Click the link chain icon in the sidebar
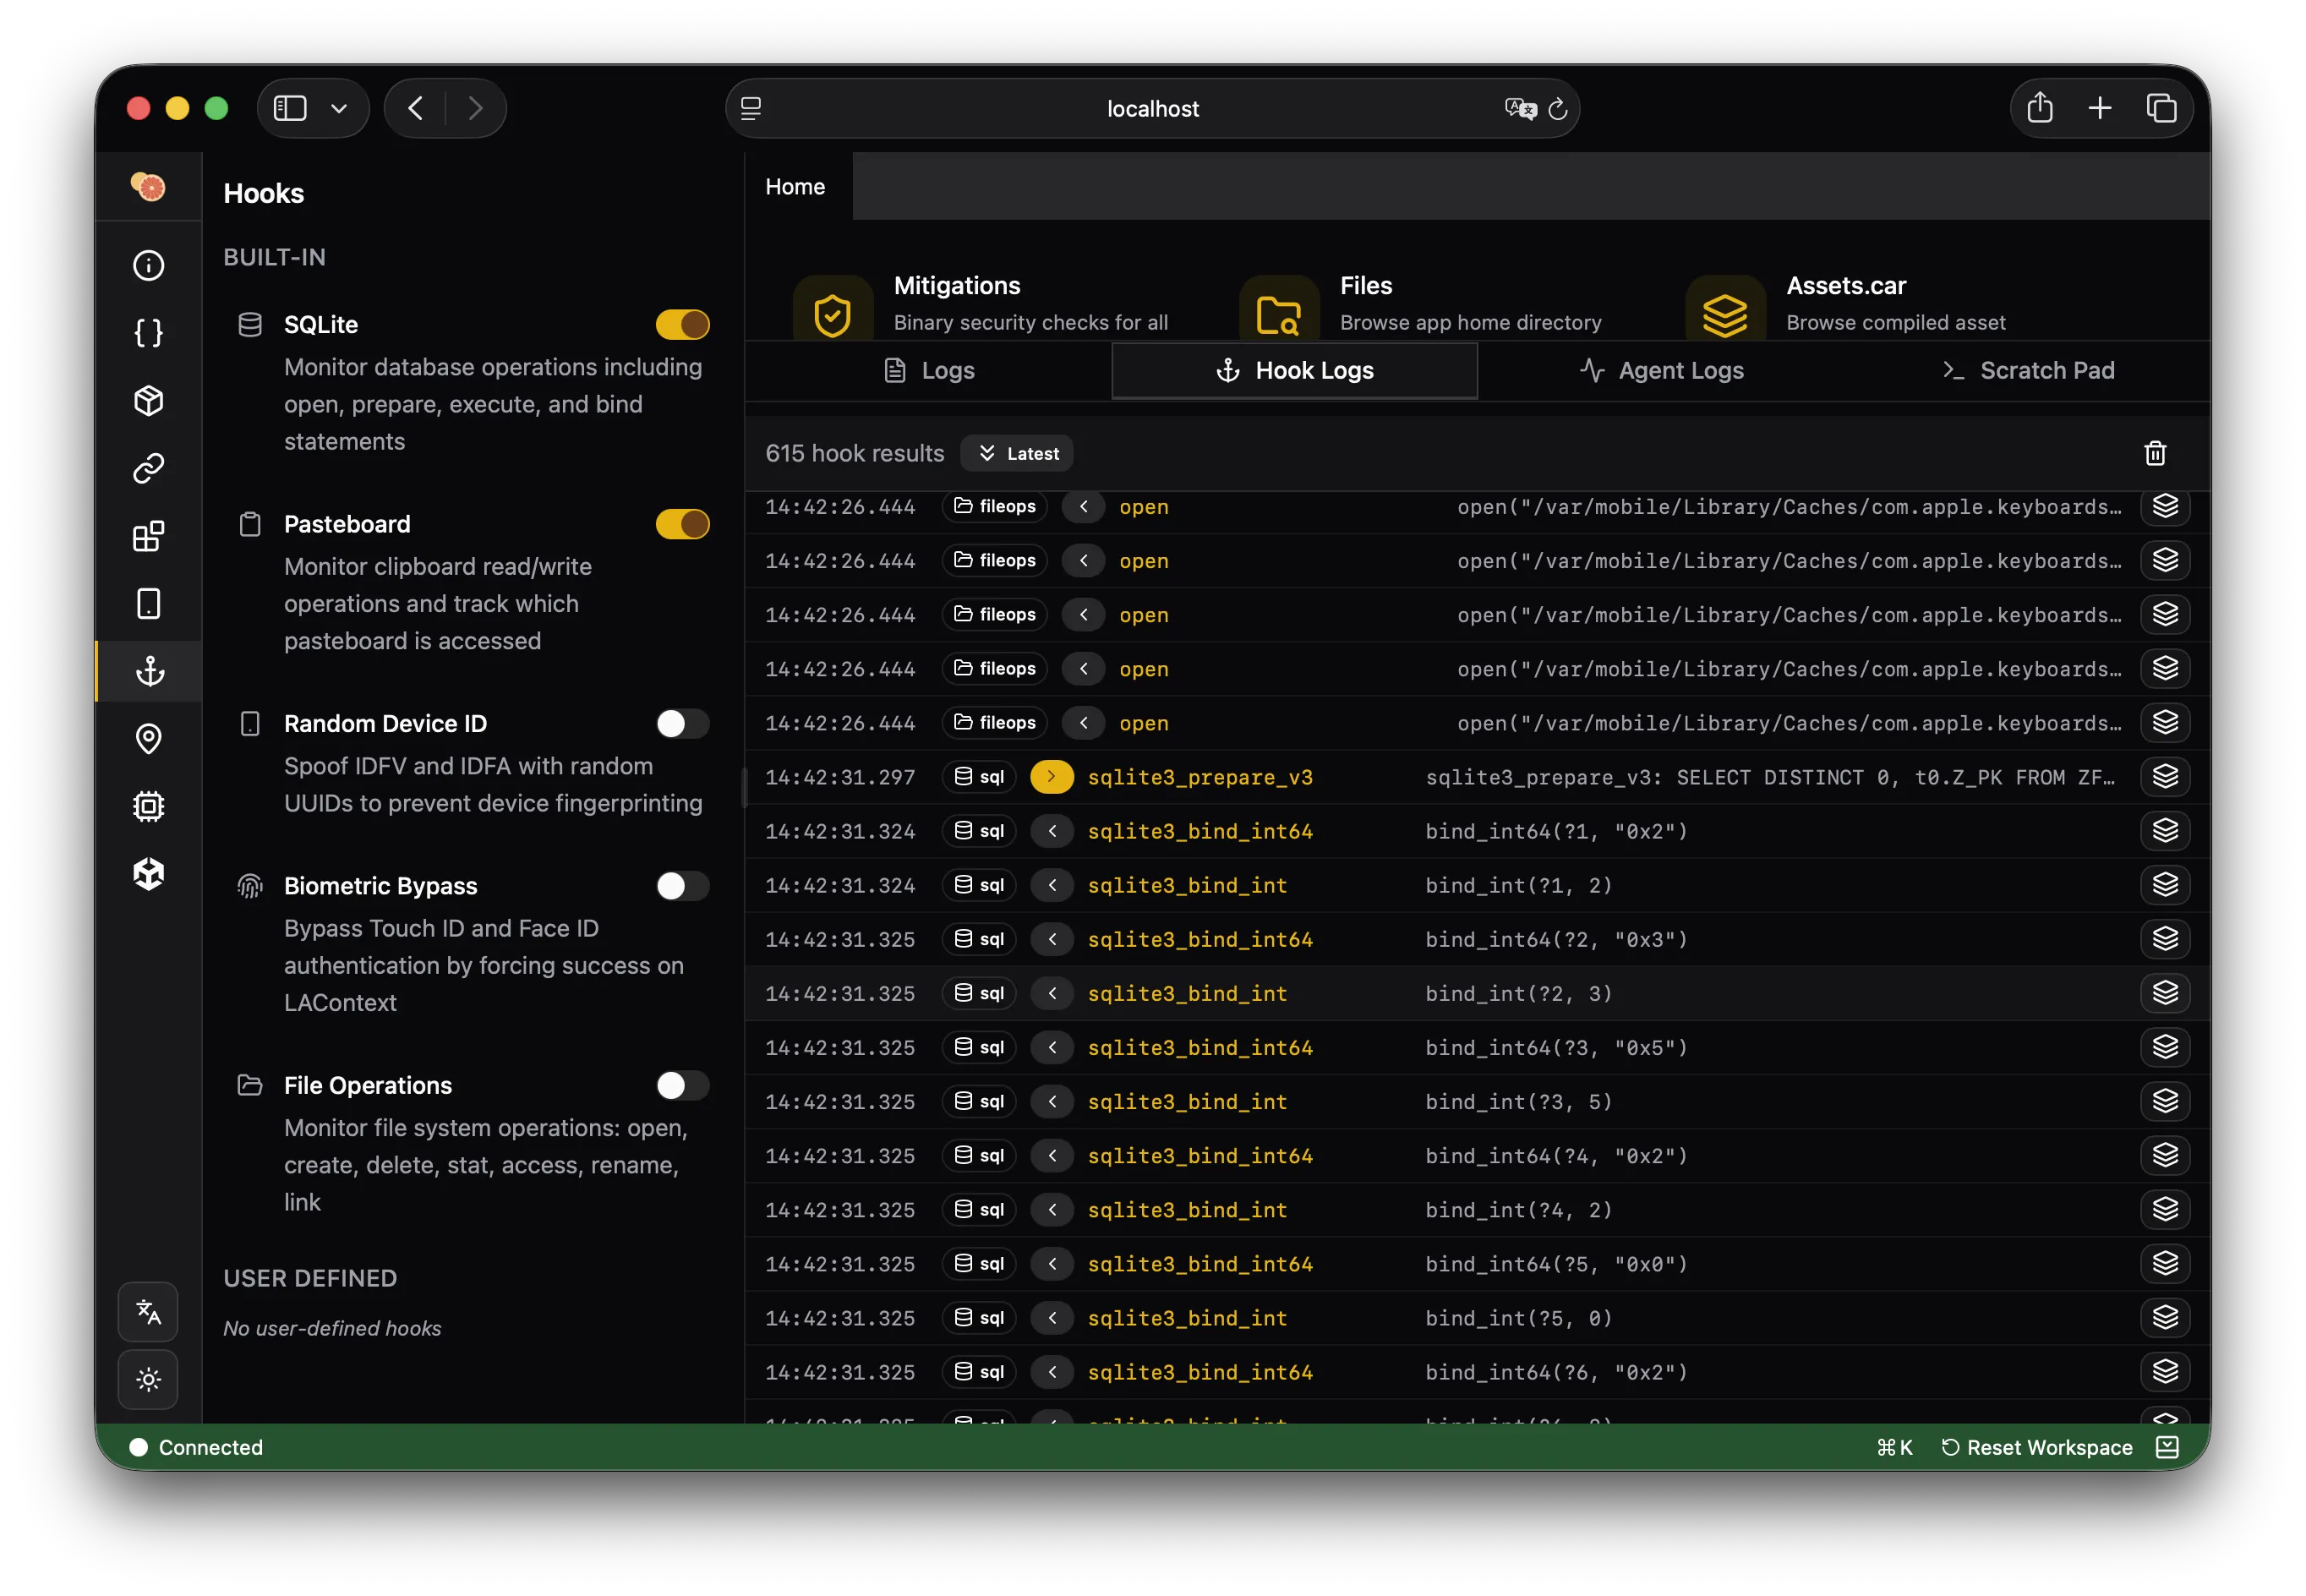 148,468
